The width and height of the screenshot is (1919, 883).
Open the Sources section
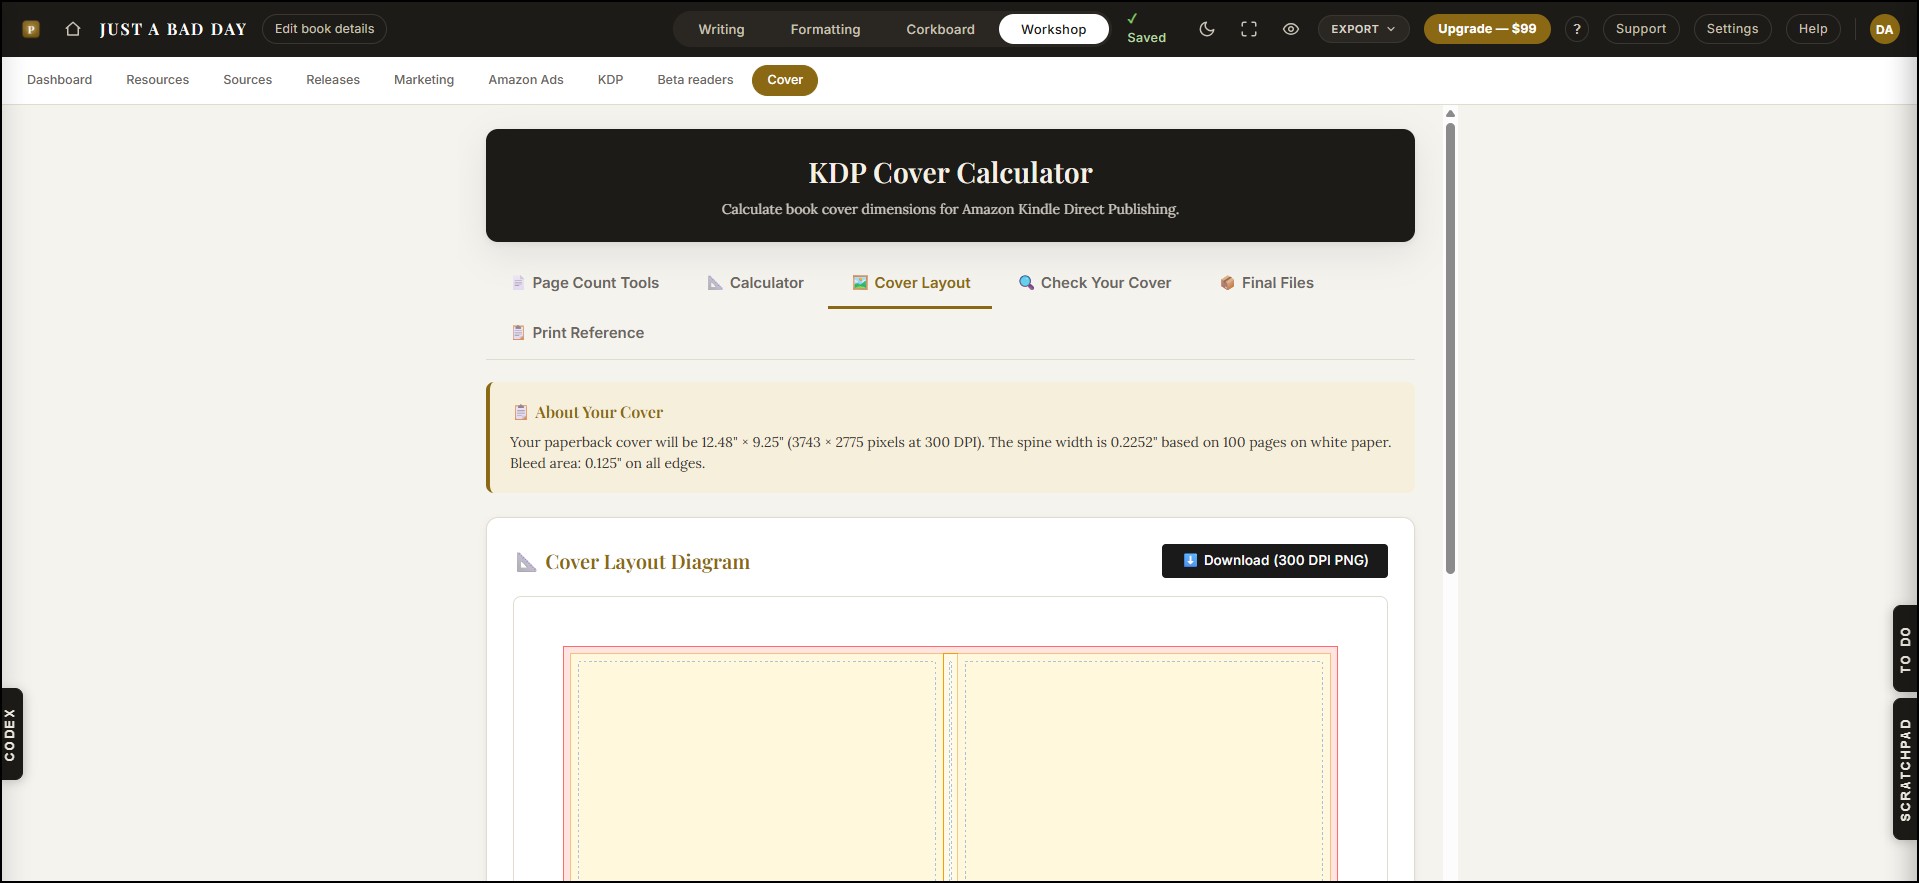pyautogui.click(x=247, y=80)
